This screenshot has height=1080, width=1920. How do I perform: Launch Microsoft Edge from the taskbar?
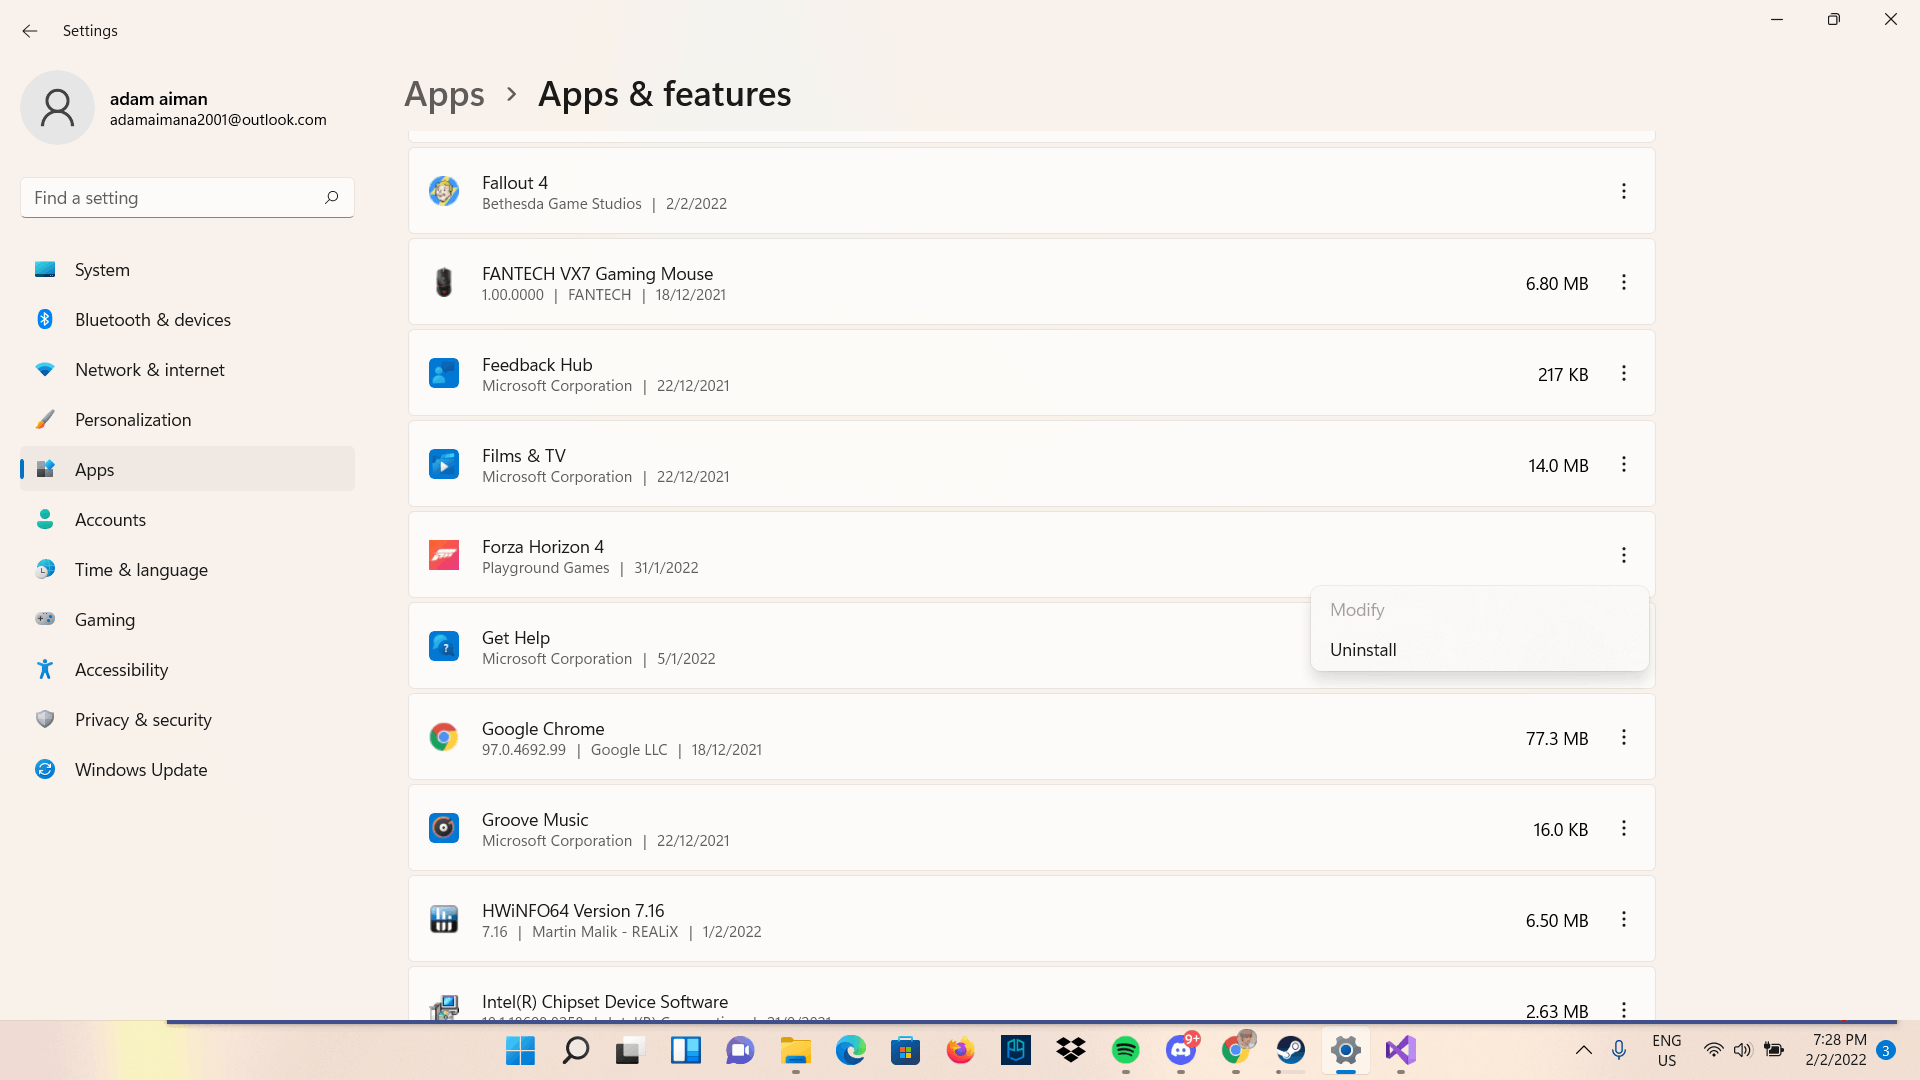(x=850, y=1050)
